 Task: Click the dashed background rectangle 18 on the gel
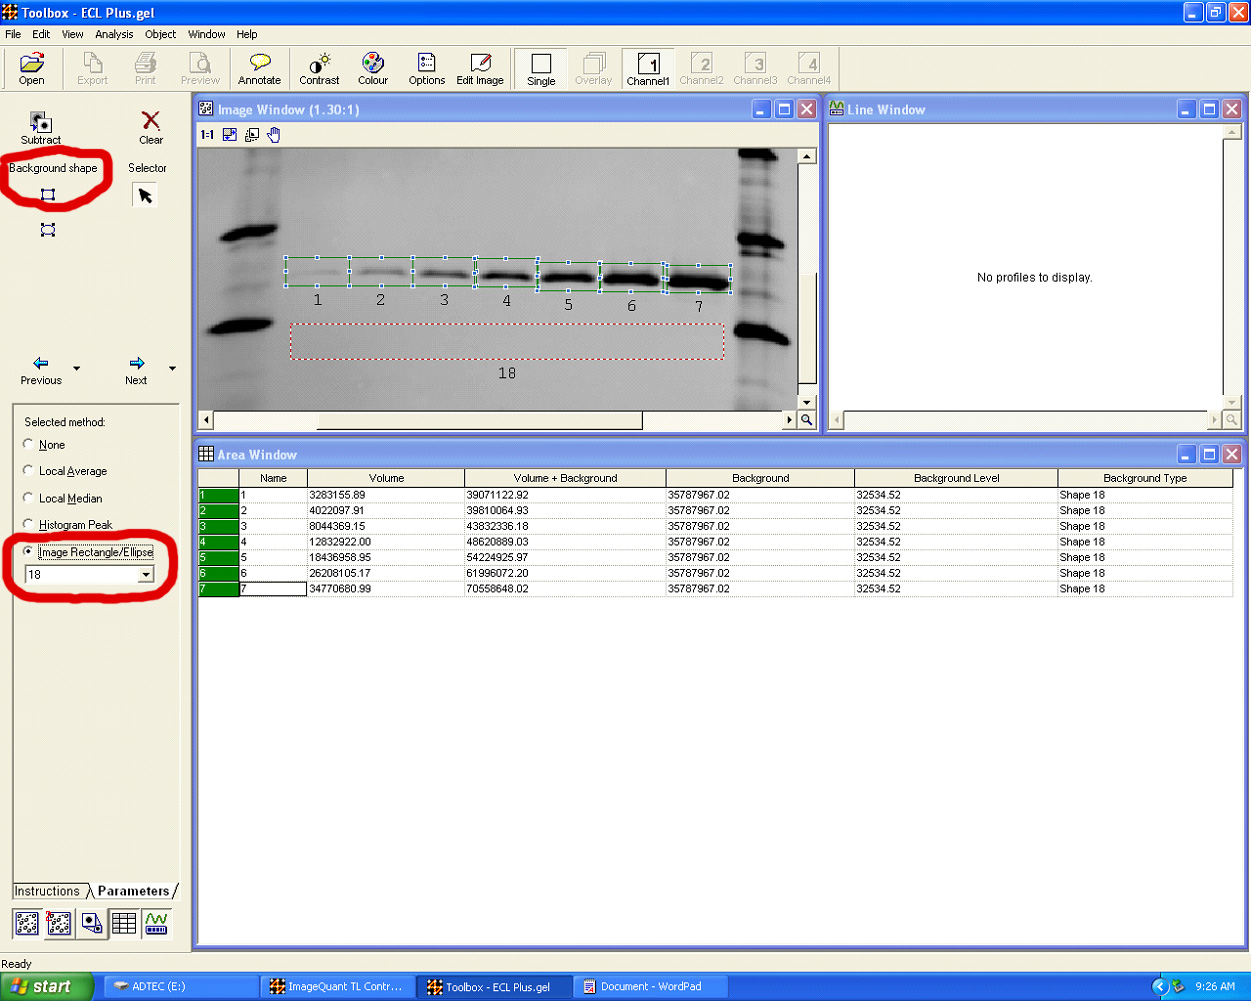[x=507, y=341]
